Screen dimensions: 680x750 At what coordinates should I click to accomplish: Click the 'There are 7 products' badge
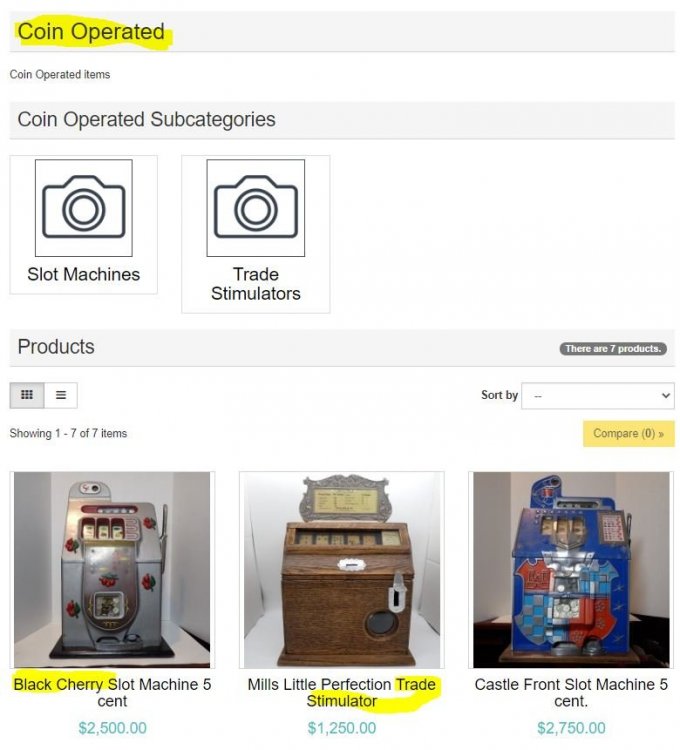(613, 349)
